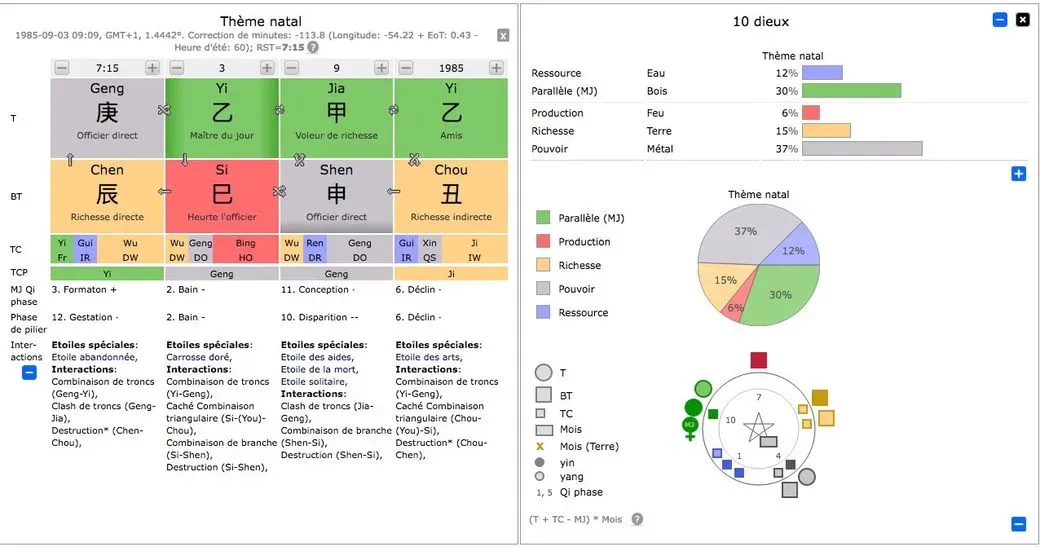This screenshot has width=1040, height=547.
Task: Click the star icon in the wheel center
Action: click(757, 427)
